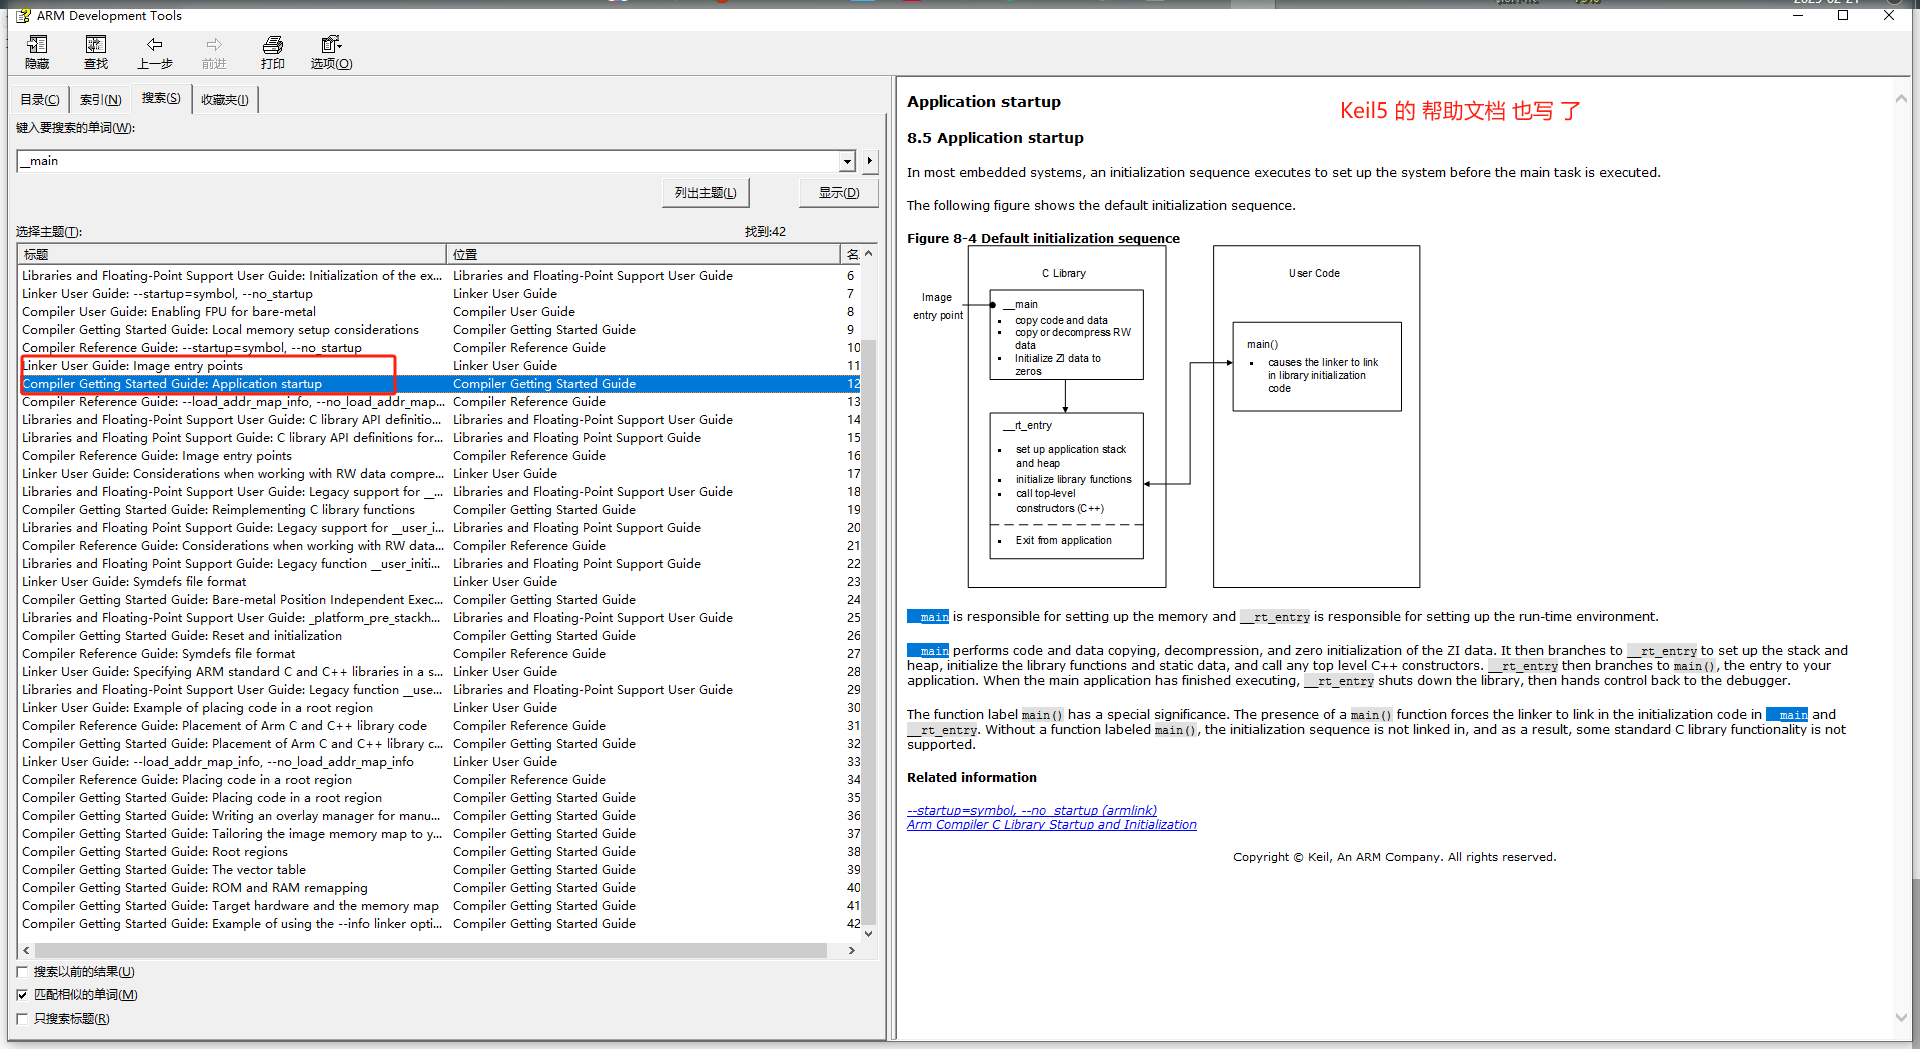The width and height of the screenshot is (1920, 1049).
Task: Open Arm Compiler C Library Startup link
Action: click(1052, 825)
